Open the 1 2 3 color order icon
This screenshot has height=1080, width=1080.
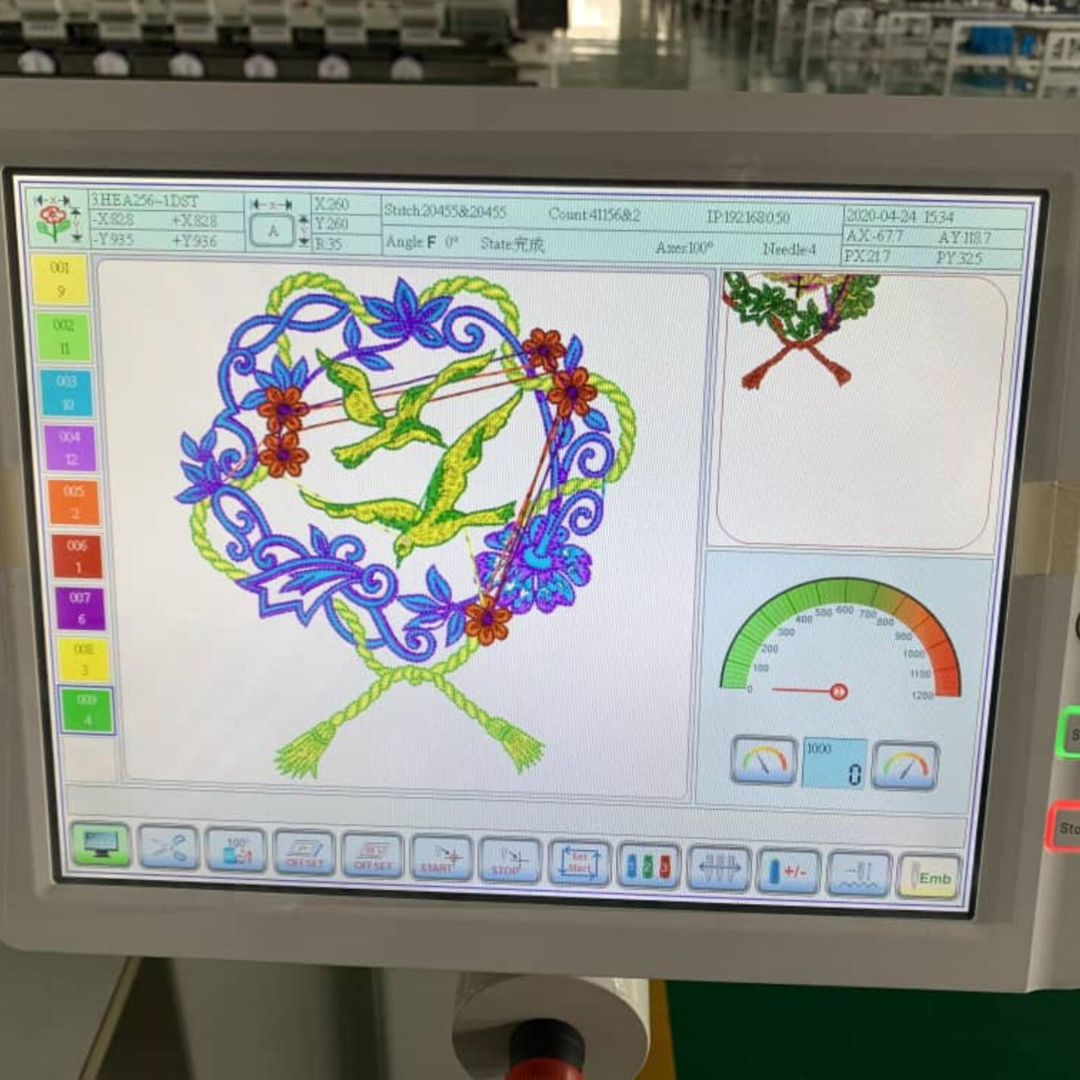649,866
